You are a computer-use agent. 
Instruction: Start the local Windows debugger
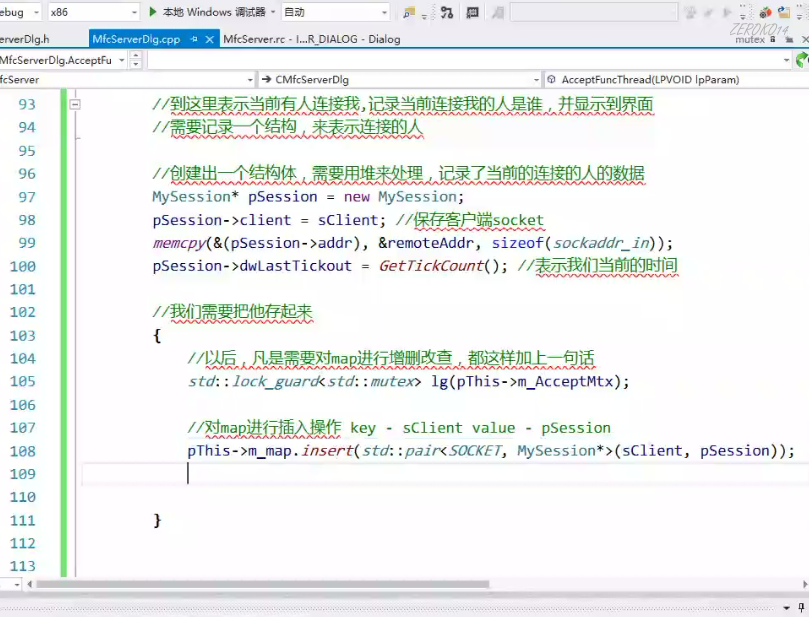point(208,12)
